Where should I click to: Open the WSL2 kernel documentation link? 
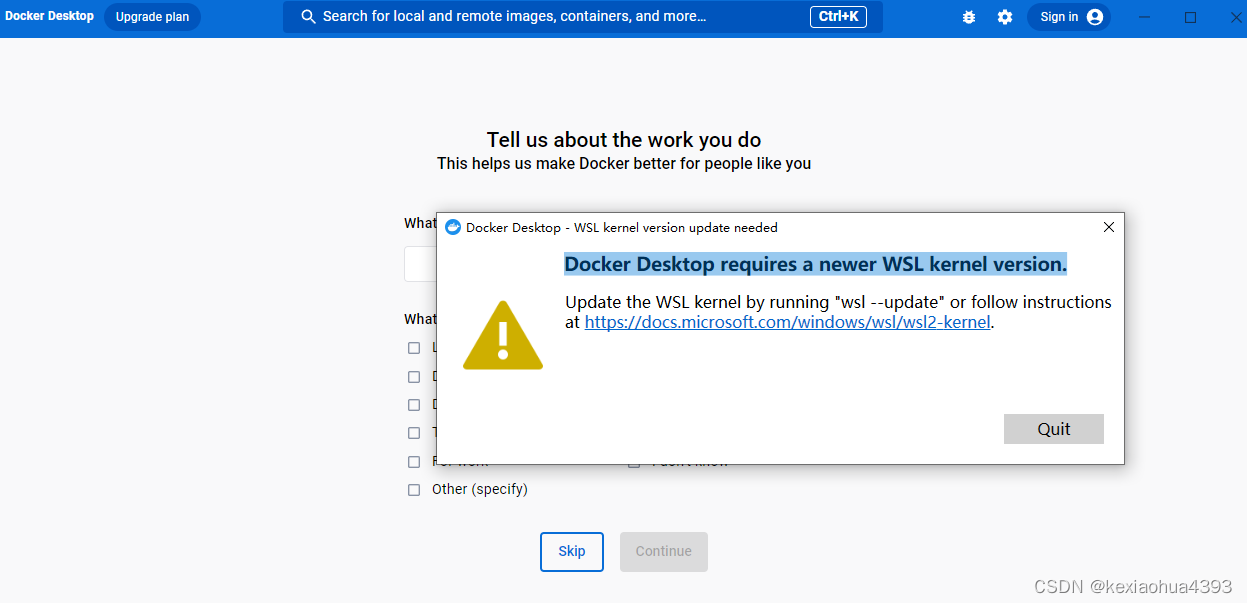786,321
